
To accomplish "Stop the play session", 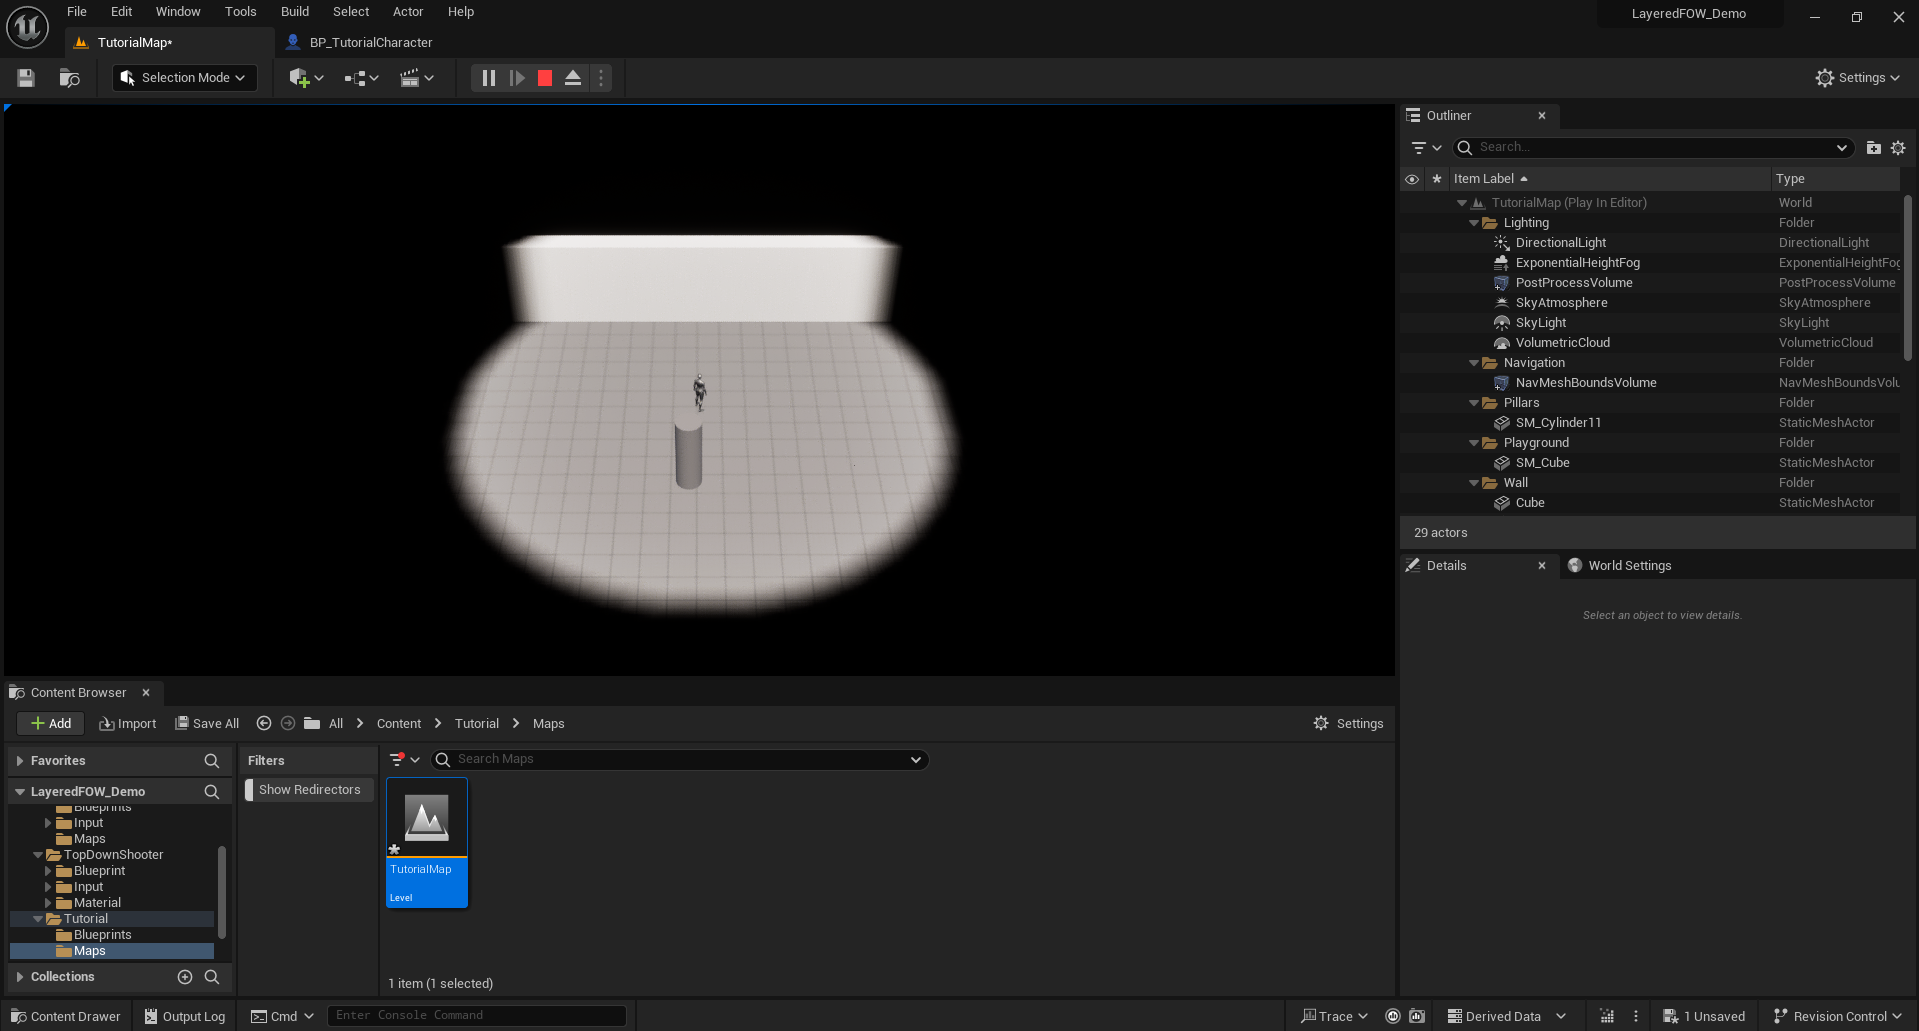I will (545, 78).
